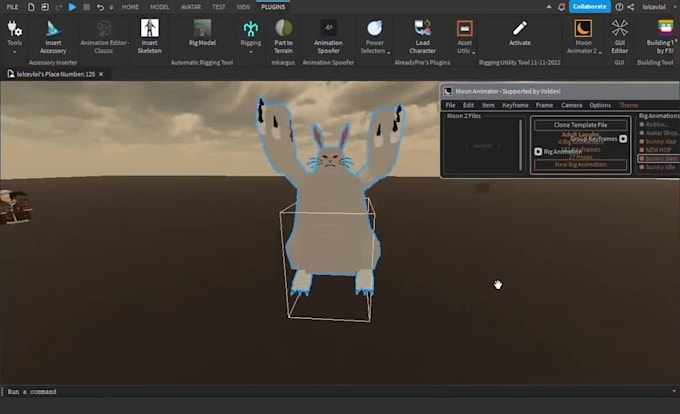The height and width of the screenshot is (414, 680).
Task: Open the Animation Spoofer tool
Action: coord(328,37)
